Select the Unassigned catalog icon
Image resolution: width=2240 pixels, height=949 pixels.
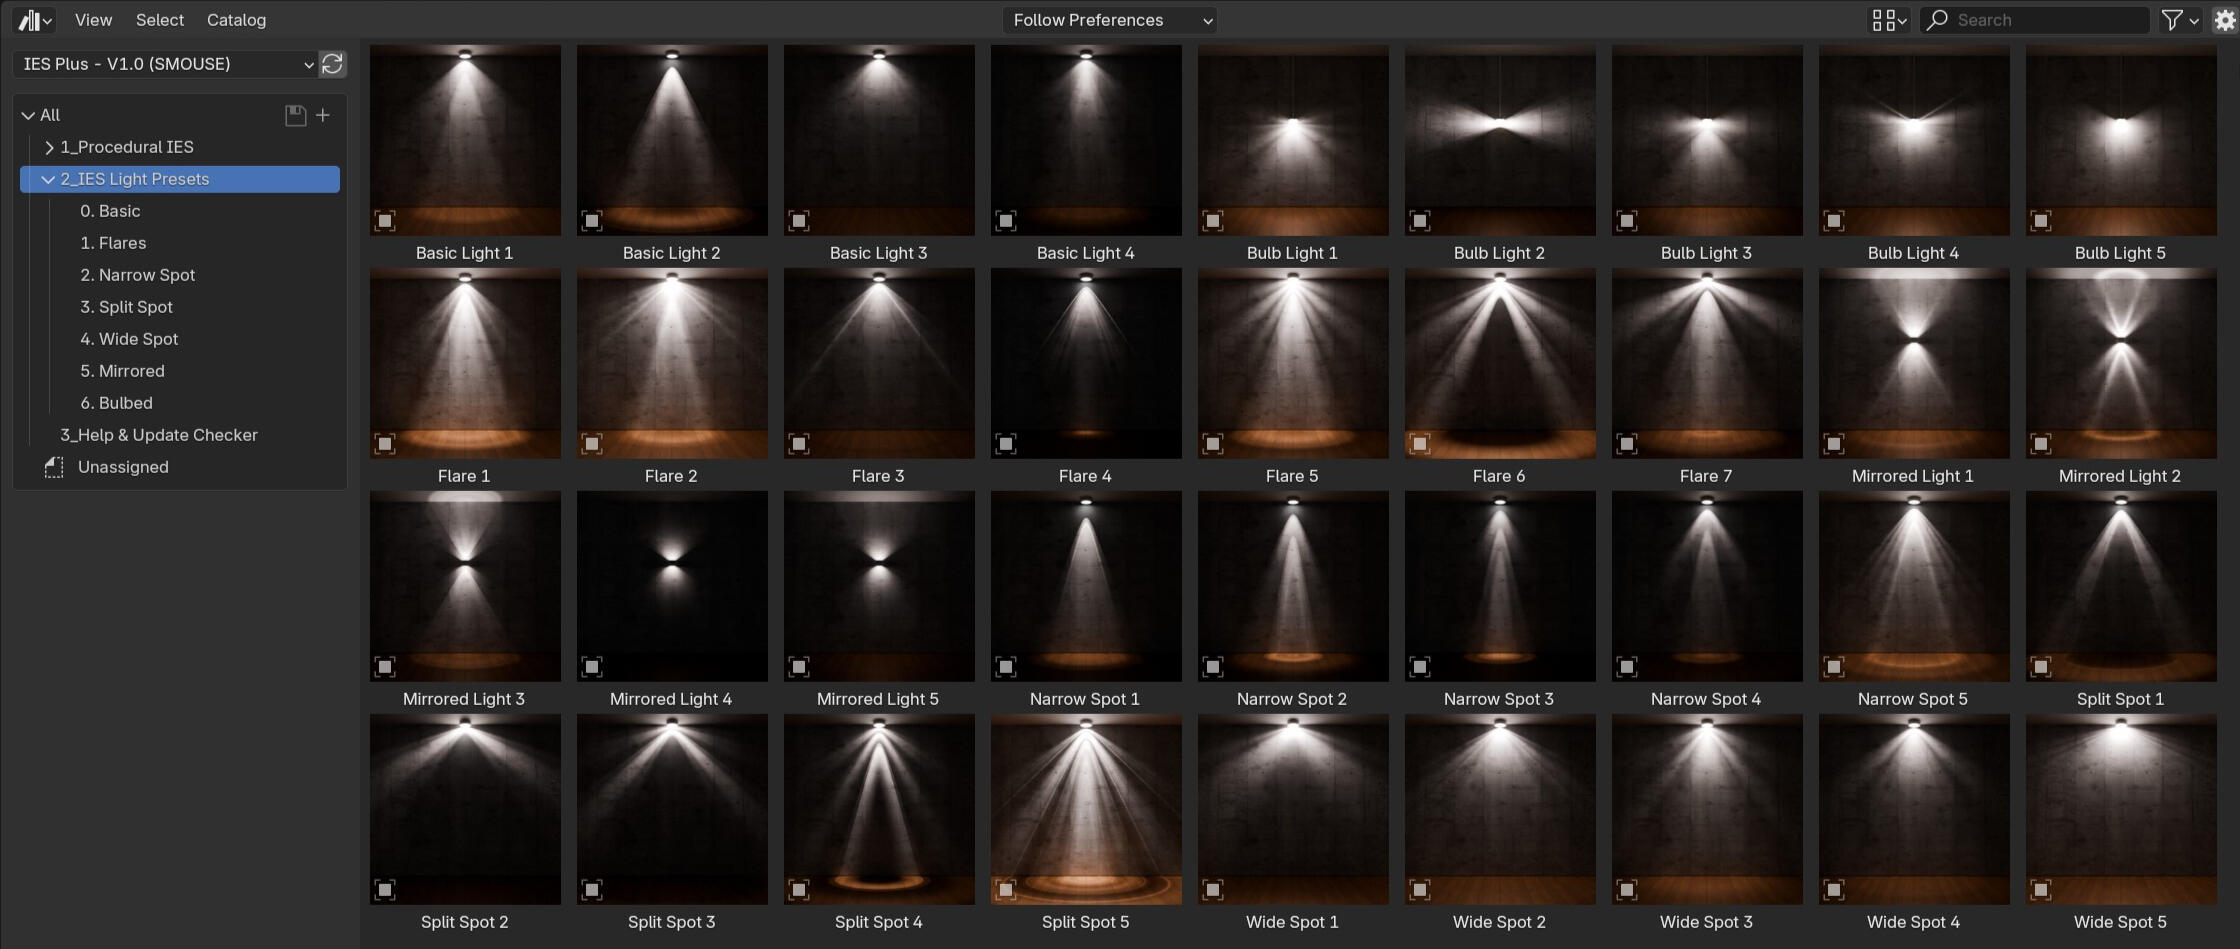pos(54,467)
